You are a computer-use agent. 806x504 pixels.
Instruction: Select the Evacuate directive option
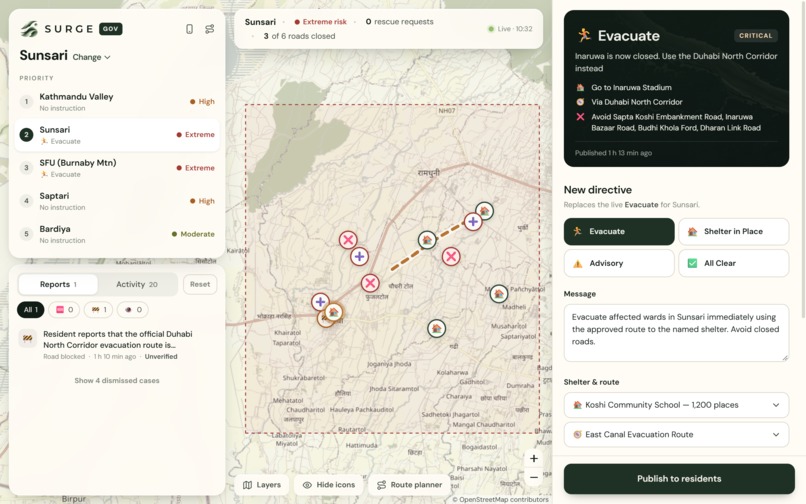[x=619, y=231]
